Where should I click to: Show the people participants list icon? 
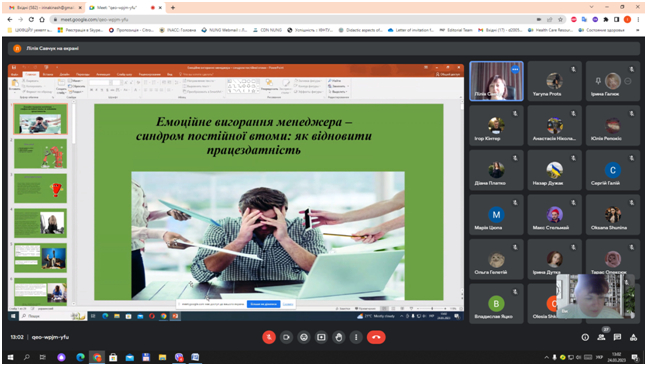click(601, 337)
